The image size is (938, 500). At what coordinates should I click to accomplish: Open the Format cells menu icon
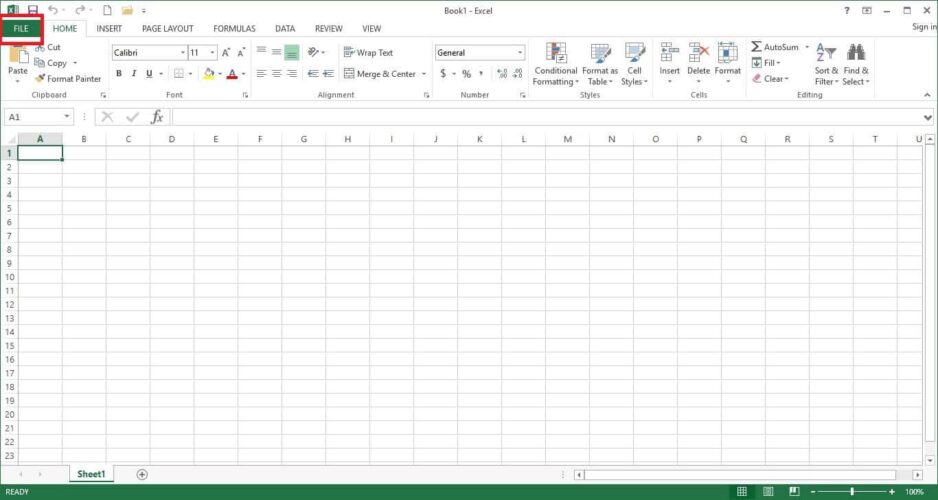click(x=727, y=53)
